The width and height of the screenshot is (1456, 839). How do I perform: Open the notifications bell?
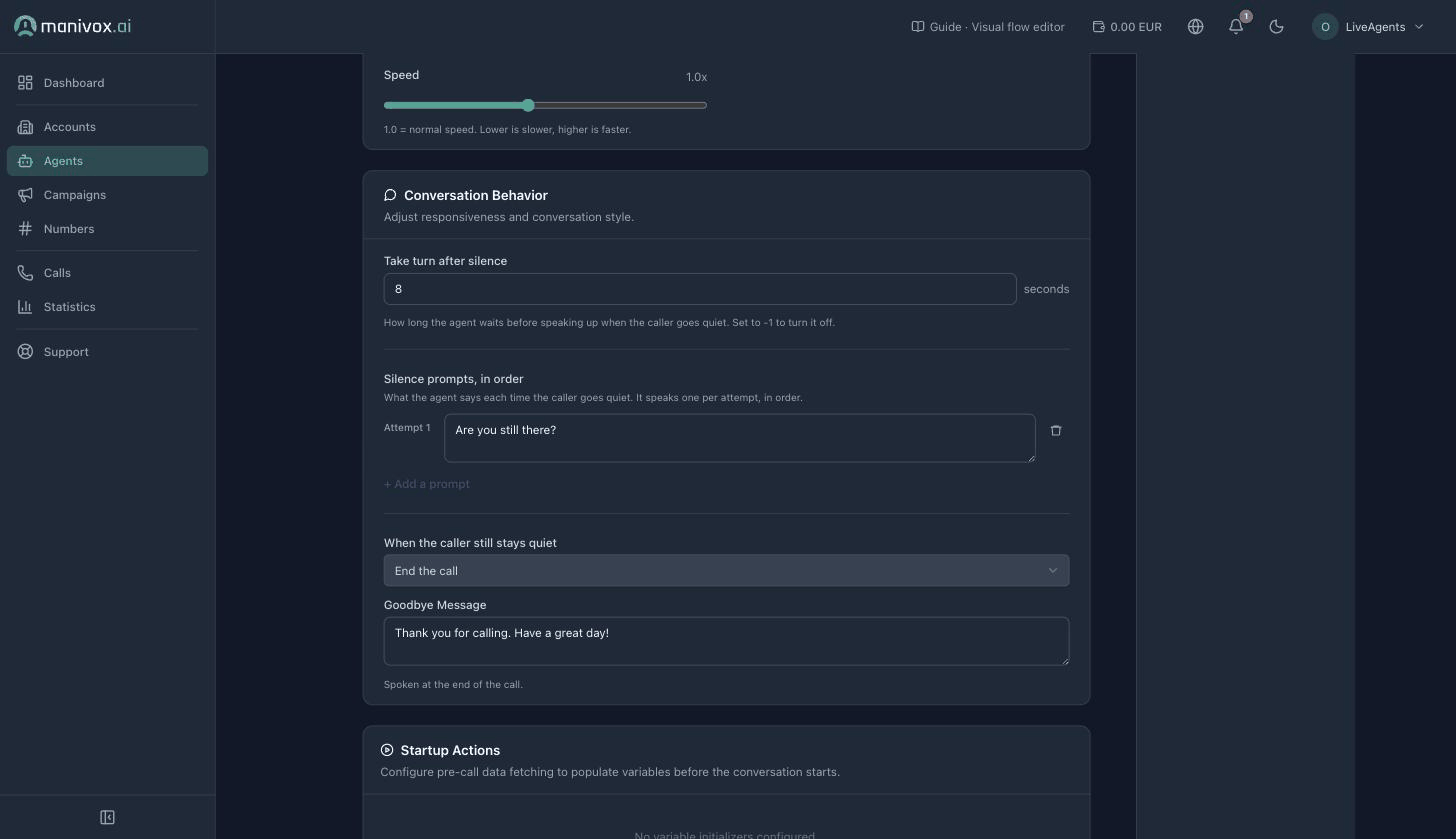click(x=1236, y=27)
